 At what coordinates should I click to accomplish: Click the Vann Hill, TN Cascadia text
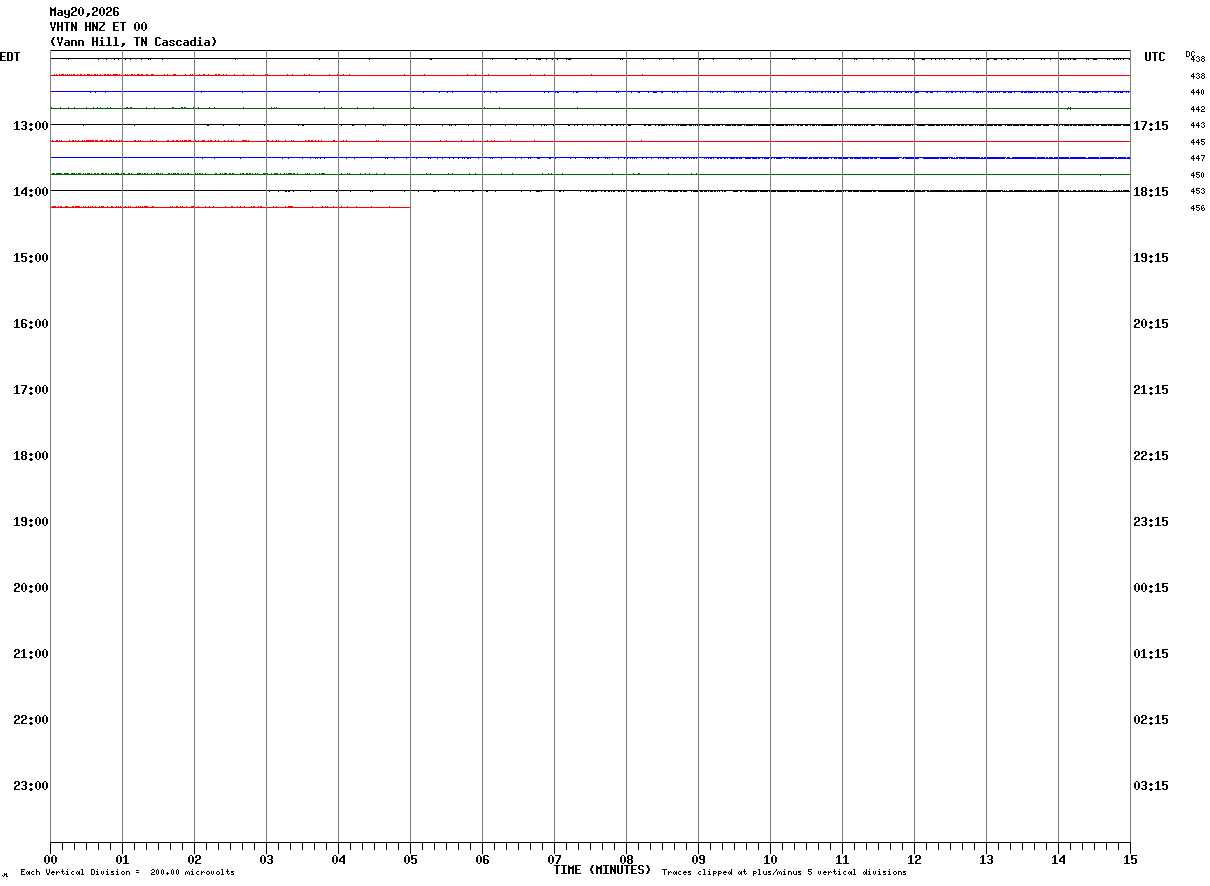tap(133, 42)
